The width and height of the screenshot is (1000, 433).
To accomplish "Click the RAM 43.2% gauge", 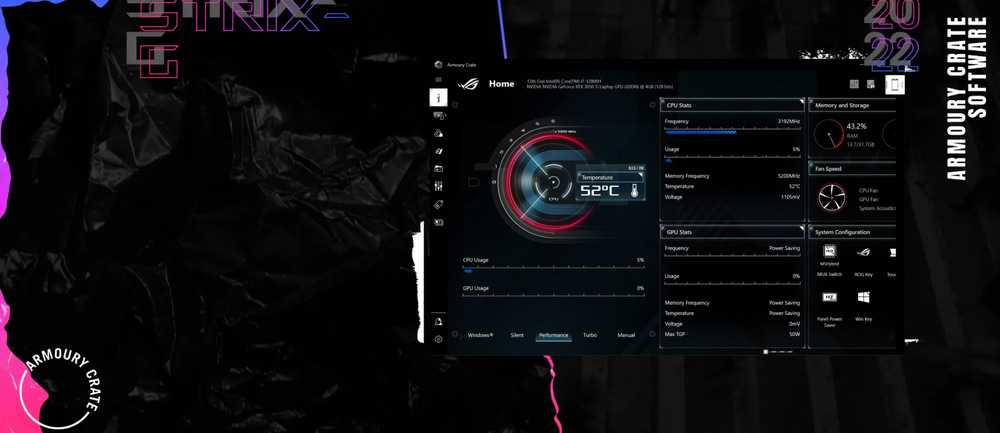I will 829,135.
